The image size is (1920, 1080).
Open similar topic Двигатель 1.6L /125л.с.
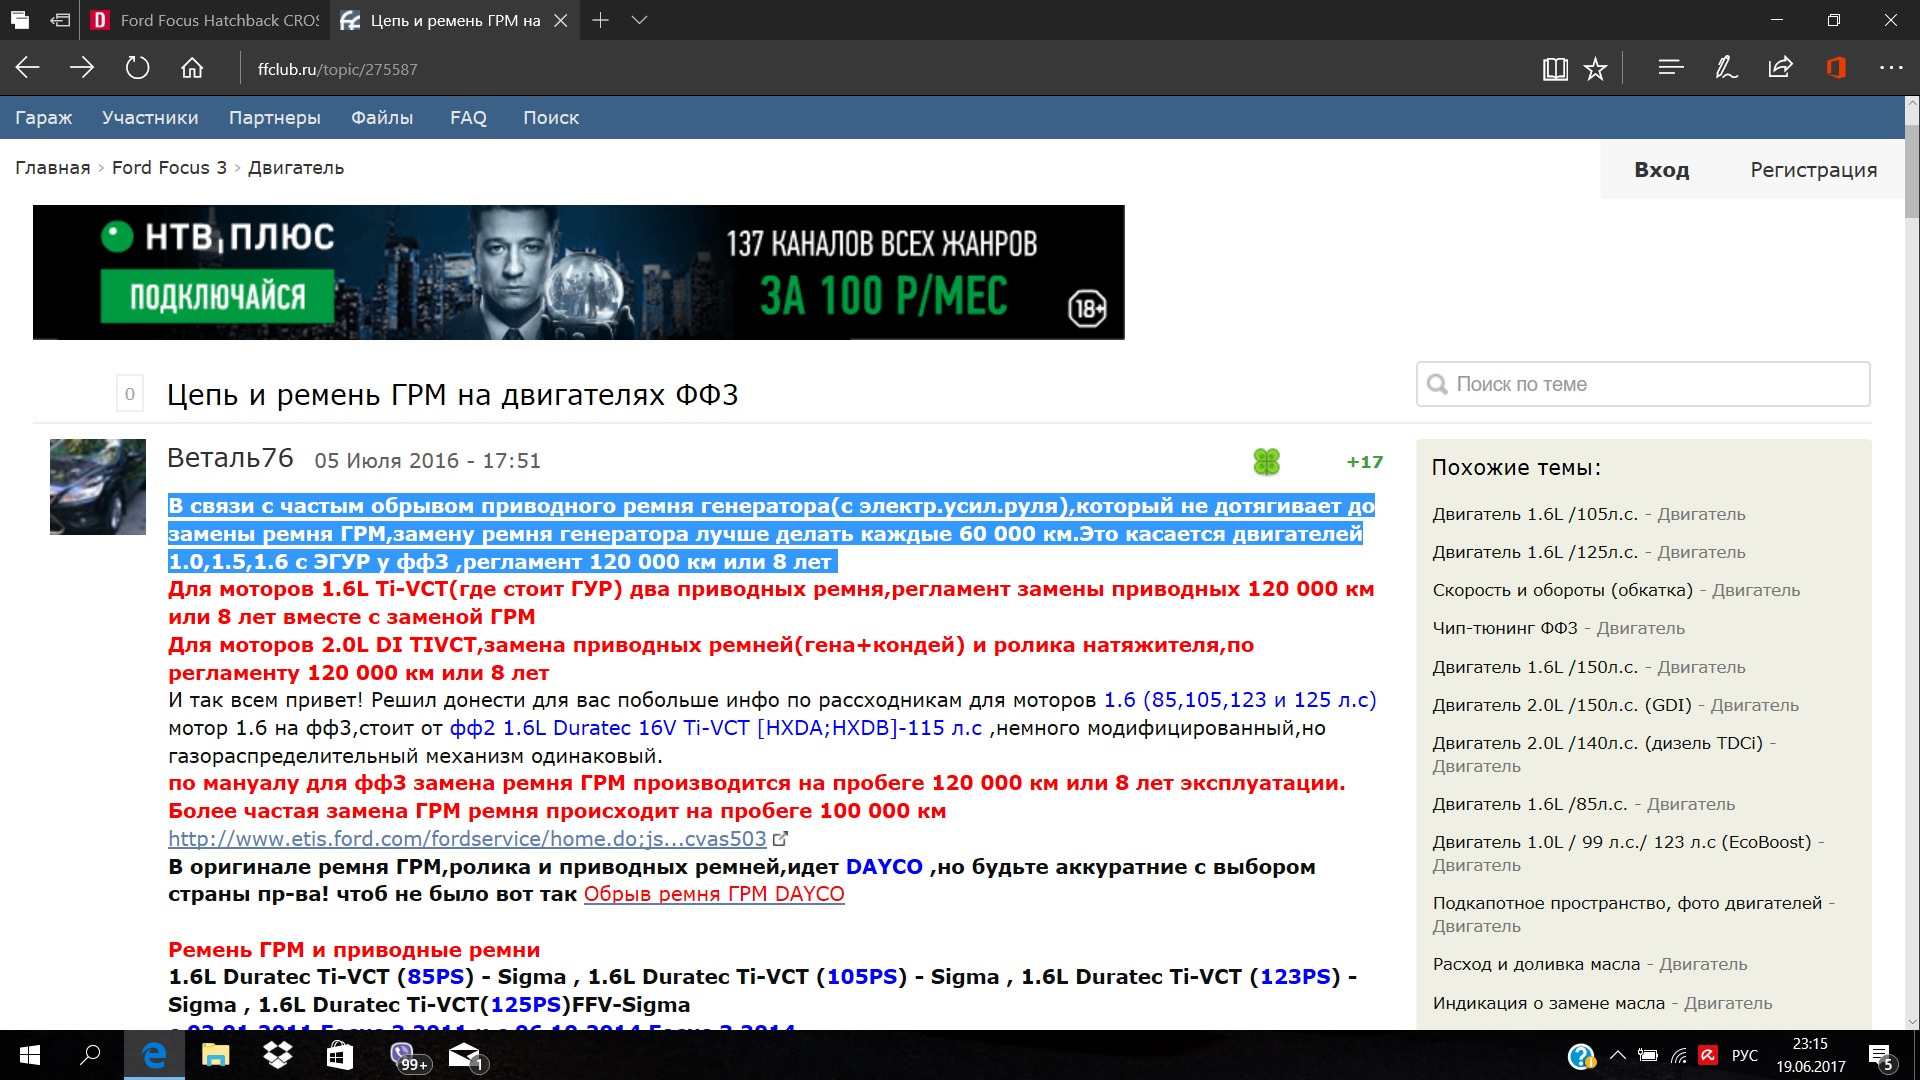pos(1535,552)
